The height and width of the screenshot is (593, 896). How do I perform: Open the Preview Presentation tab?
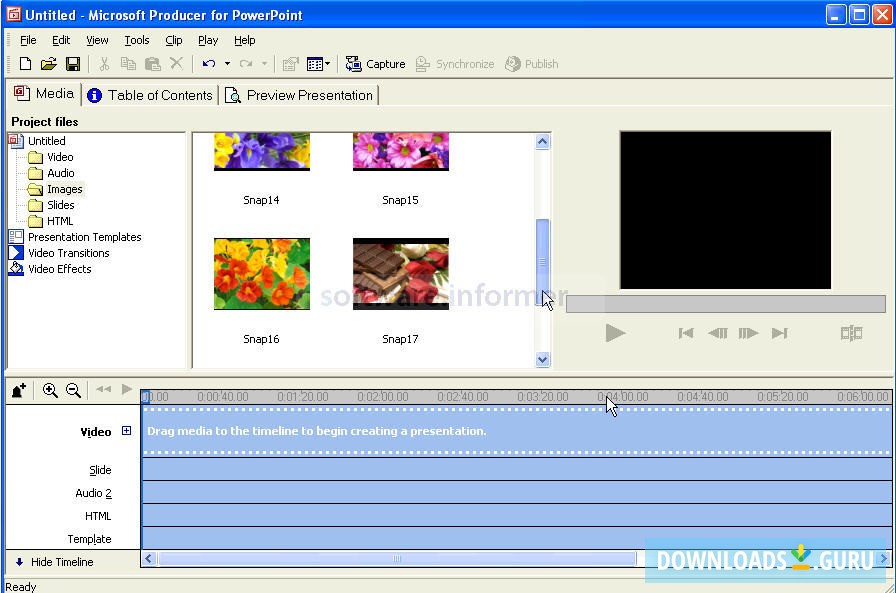point(299,94)
